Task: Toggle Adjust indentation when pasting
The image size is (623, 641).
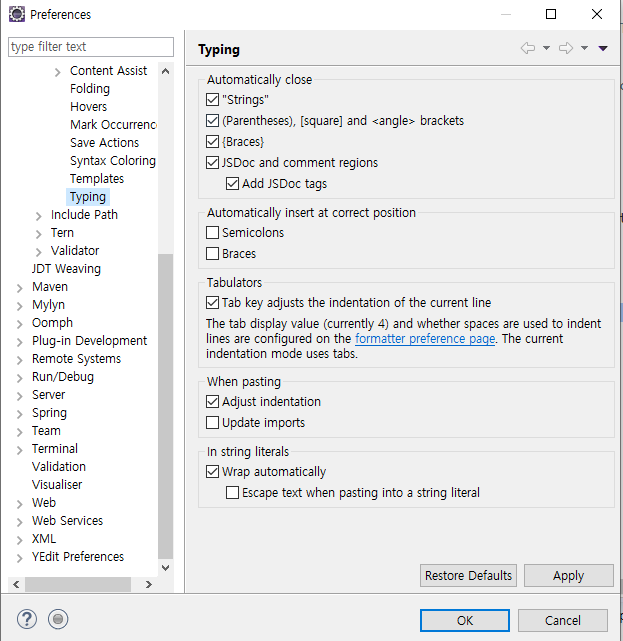Action: [212, 401]
